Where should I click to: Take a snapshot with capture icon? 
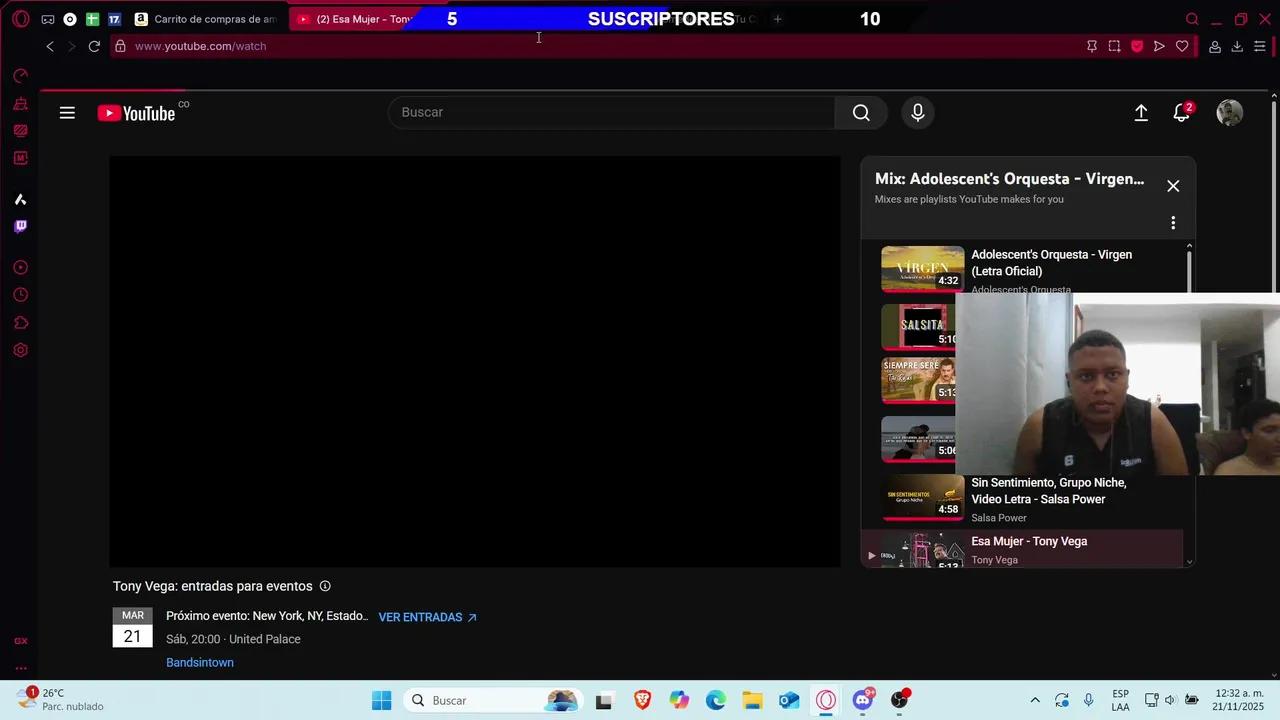1114,46
